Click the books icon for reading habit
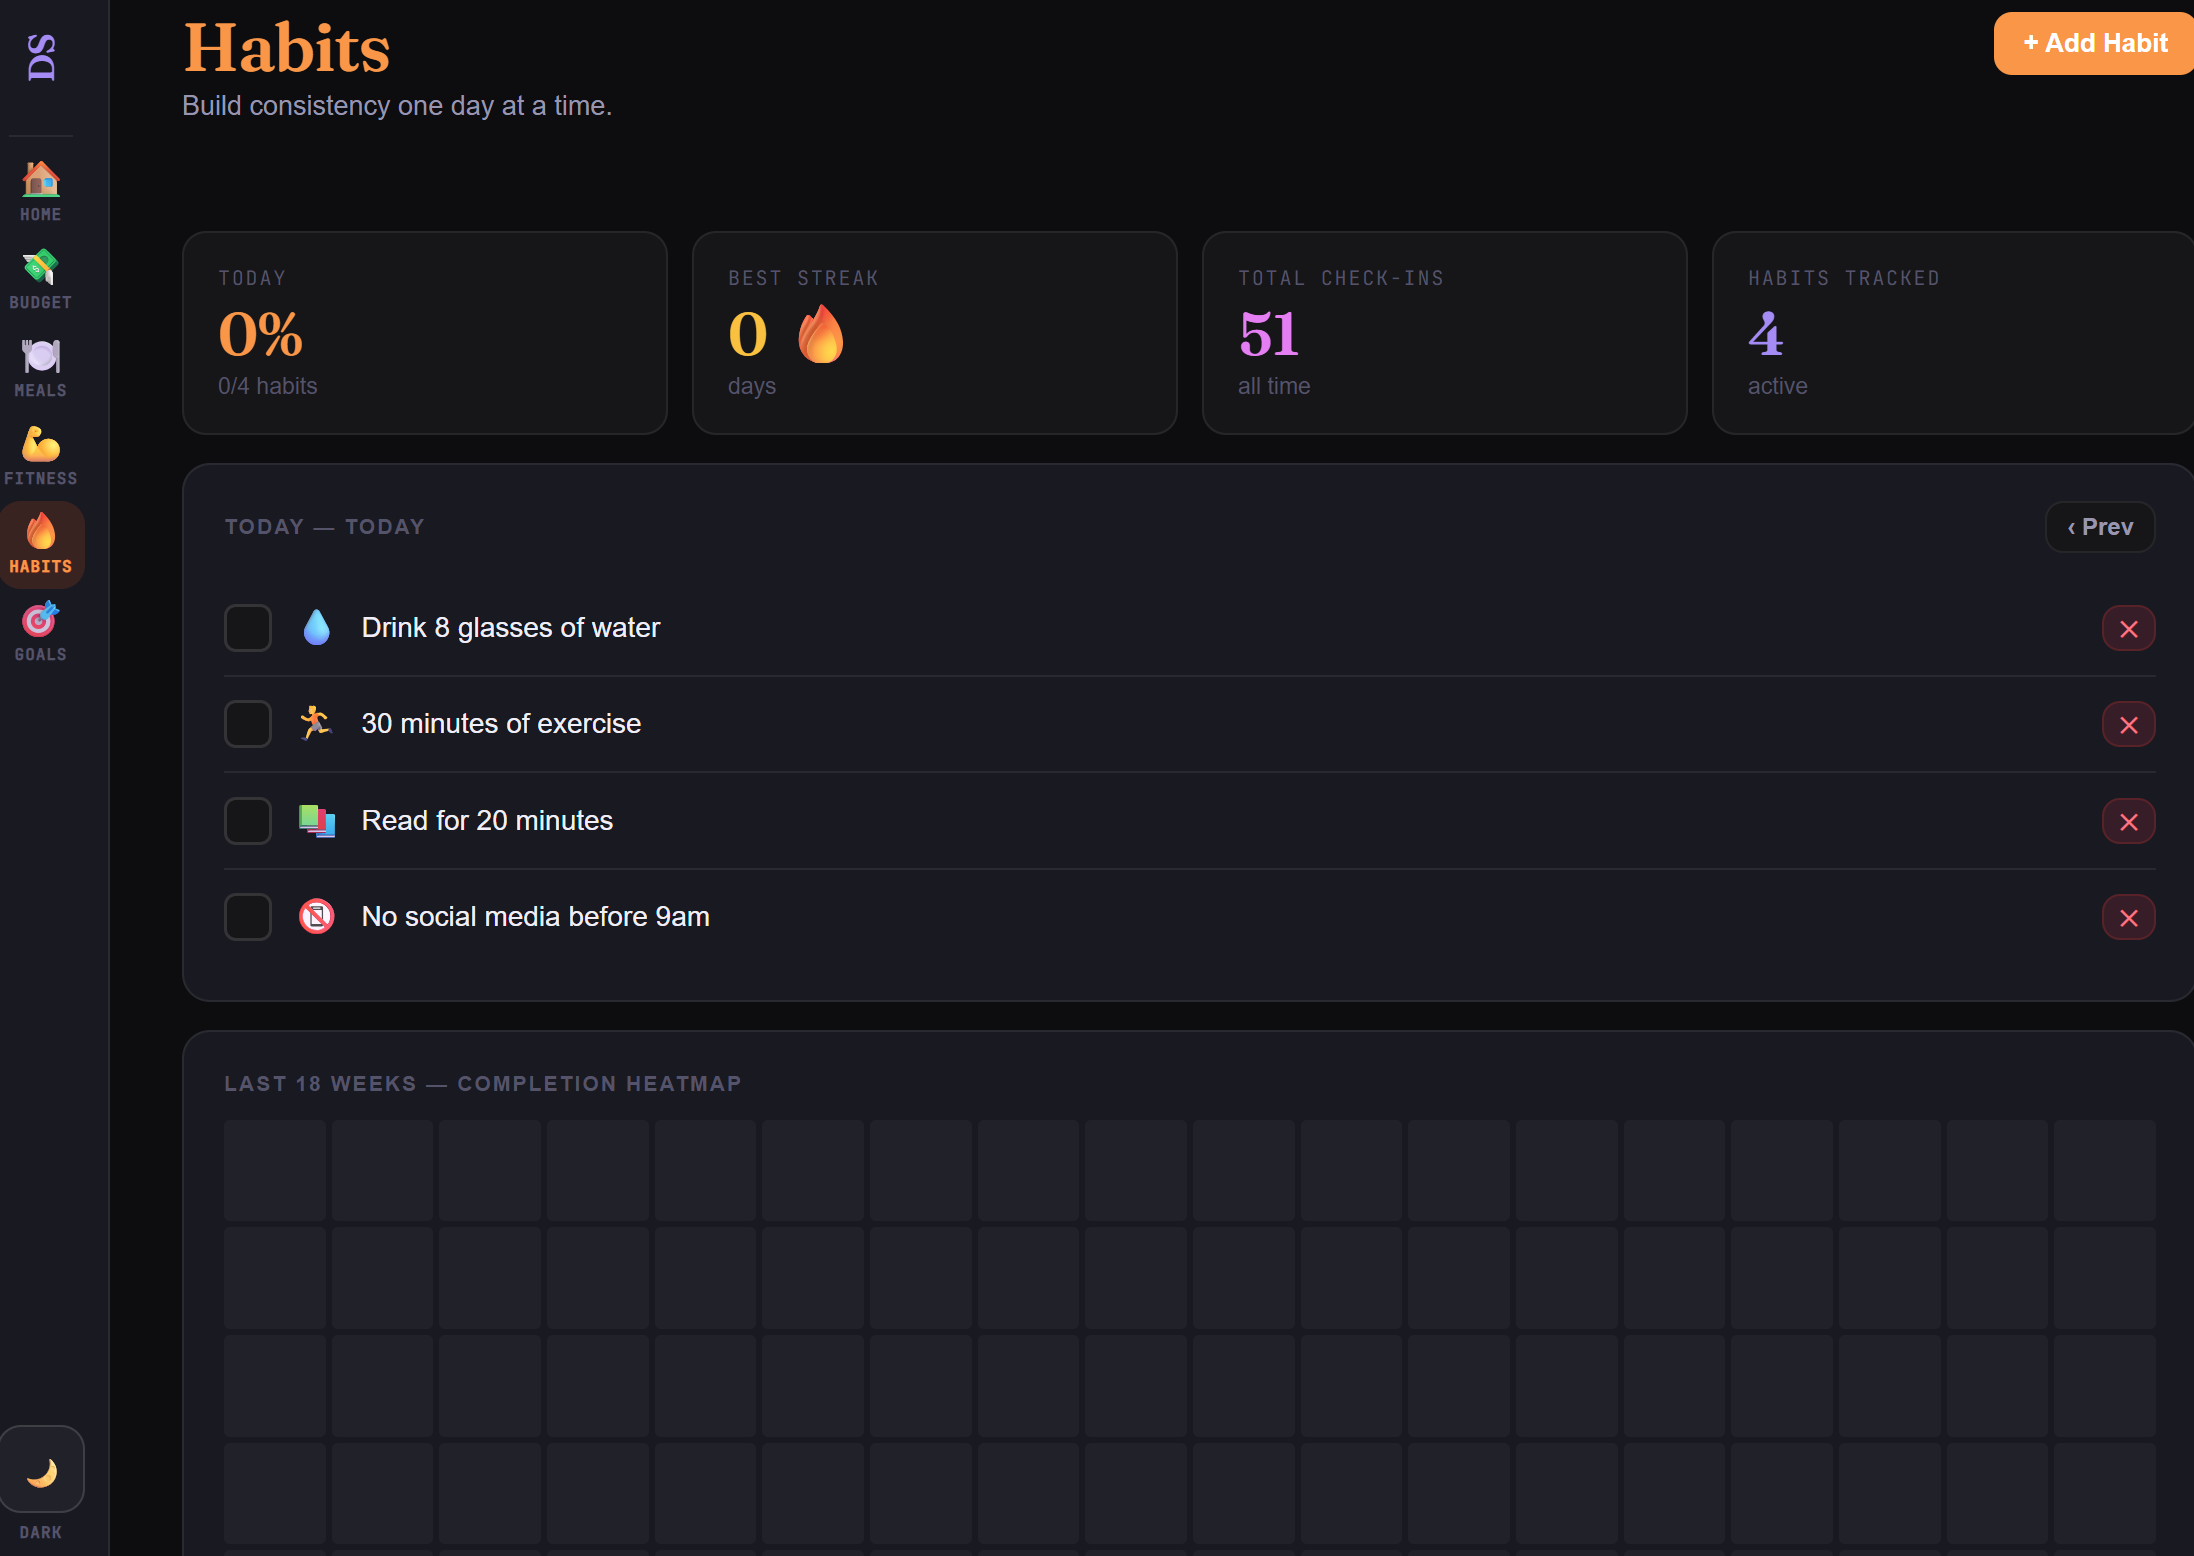The width and height of the screenshot is (2194, 1556). (317, 820)
